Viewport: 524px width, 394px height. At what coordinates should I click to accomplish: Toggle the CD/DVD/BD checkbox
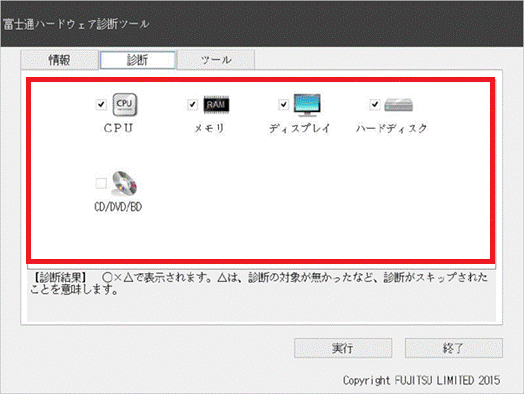click(101, 183)
